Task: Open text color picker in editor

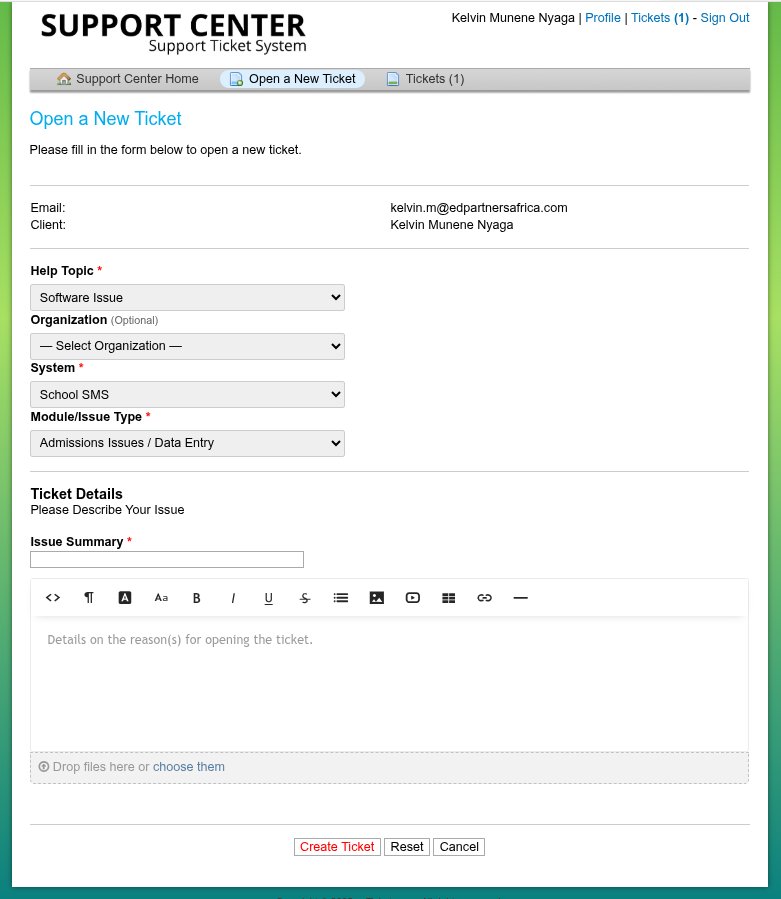Action: coord(125,597)
